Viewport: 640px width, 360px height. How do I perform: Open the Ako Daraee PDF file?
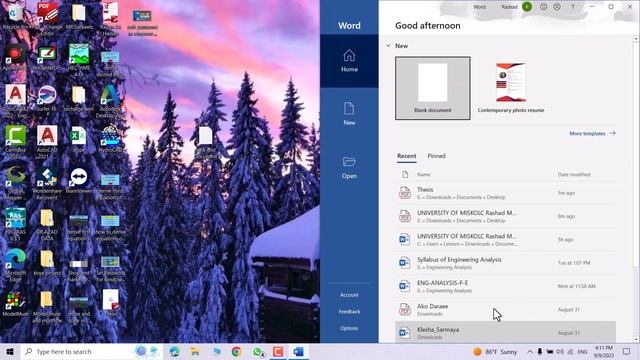click(506, 309)
